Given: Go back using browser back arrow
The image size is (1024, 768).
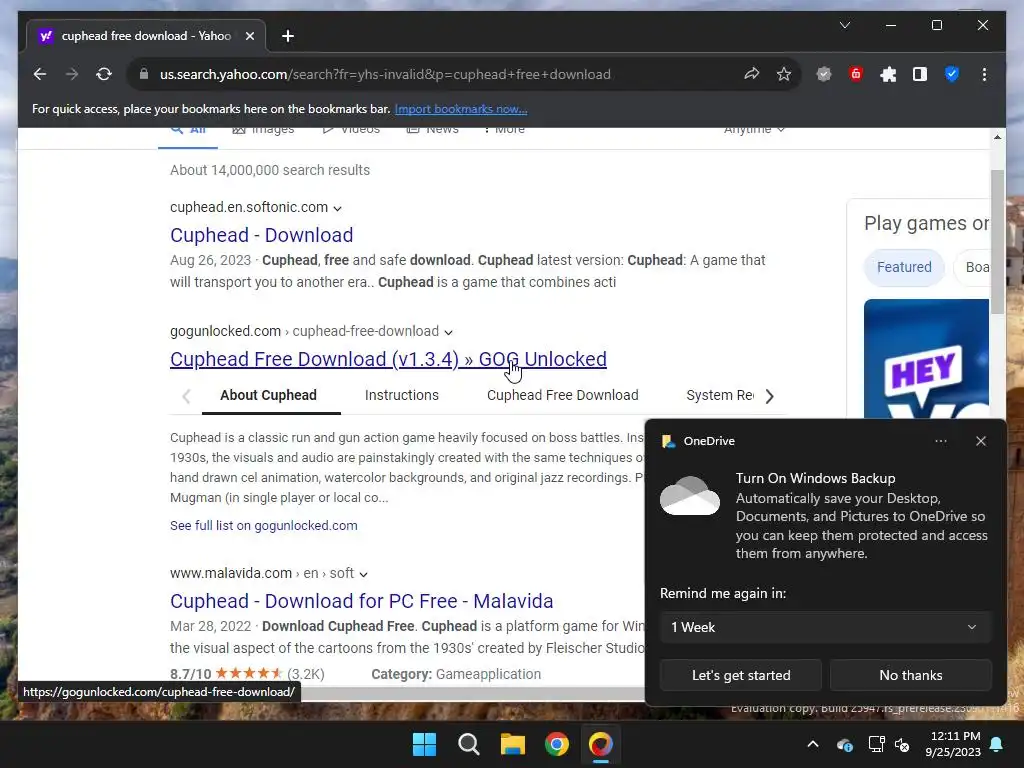Looking at the screenshot, I should pos(40,74).
